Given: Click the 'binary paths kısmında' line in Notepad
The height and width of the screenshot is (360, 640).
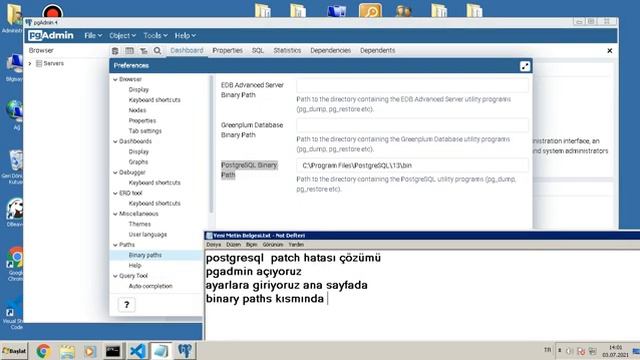Looking at the screenshot, I should point(265,298).
